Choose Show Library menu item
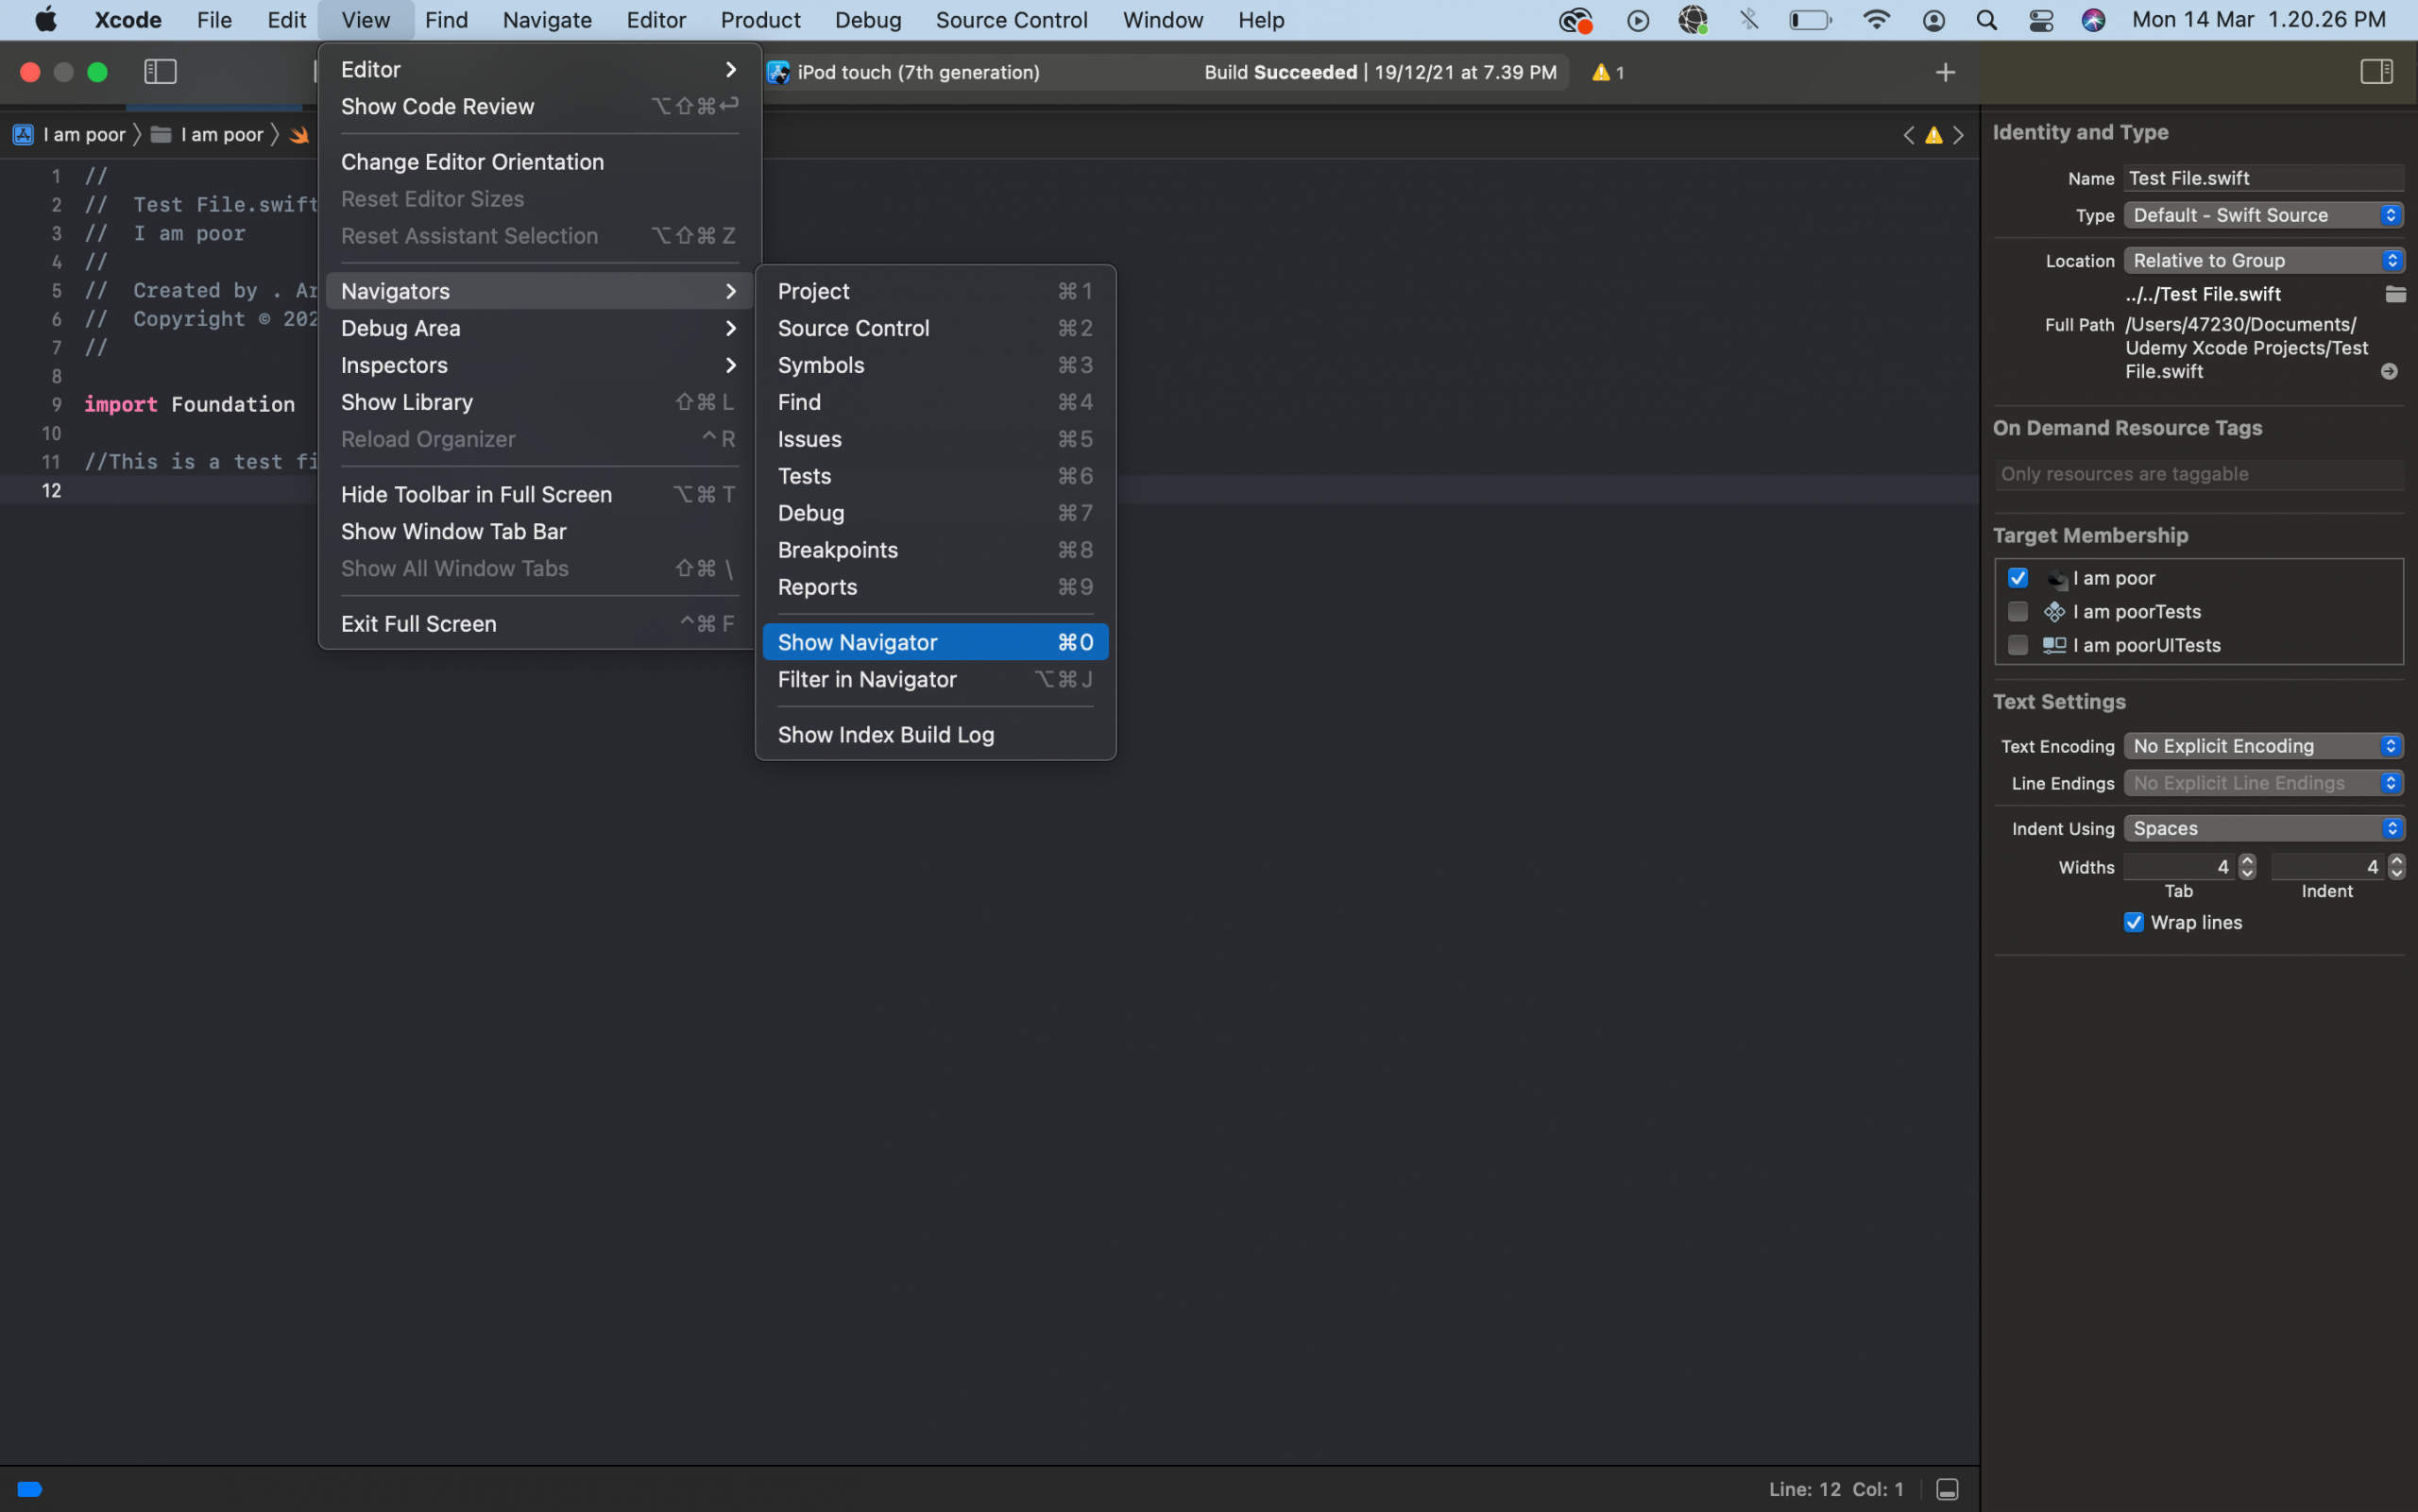The image size is (2418, 1512). tap(538, 402)
